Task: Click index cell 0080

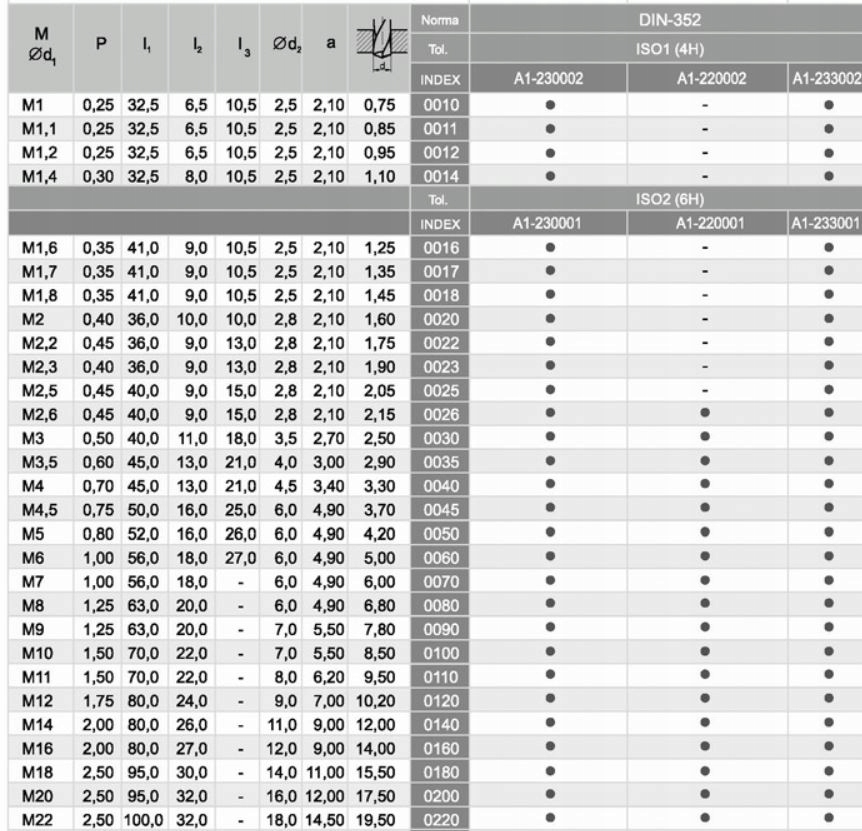Action: point(440,606)
